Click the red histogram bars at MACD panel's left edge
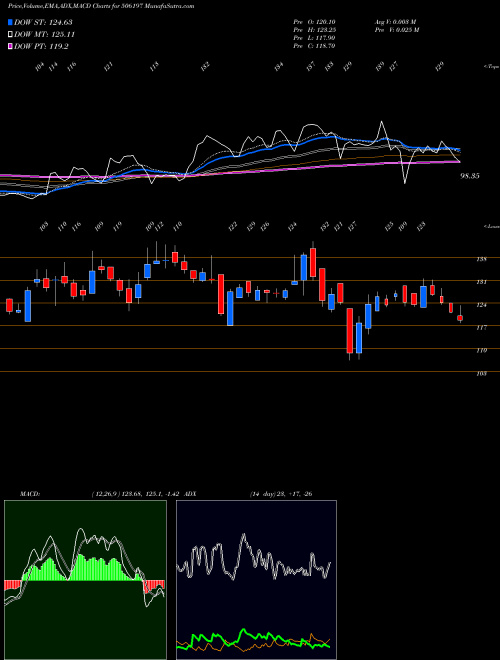The image size is (500, 660). [12, 585]
